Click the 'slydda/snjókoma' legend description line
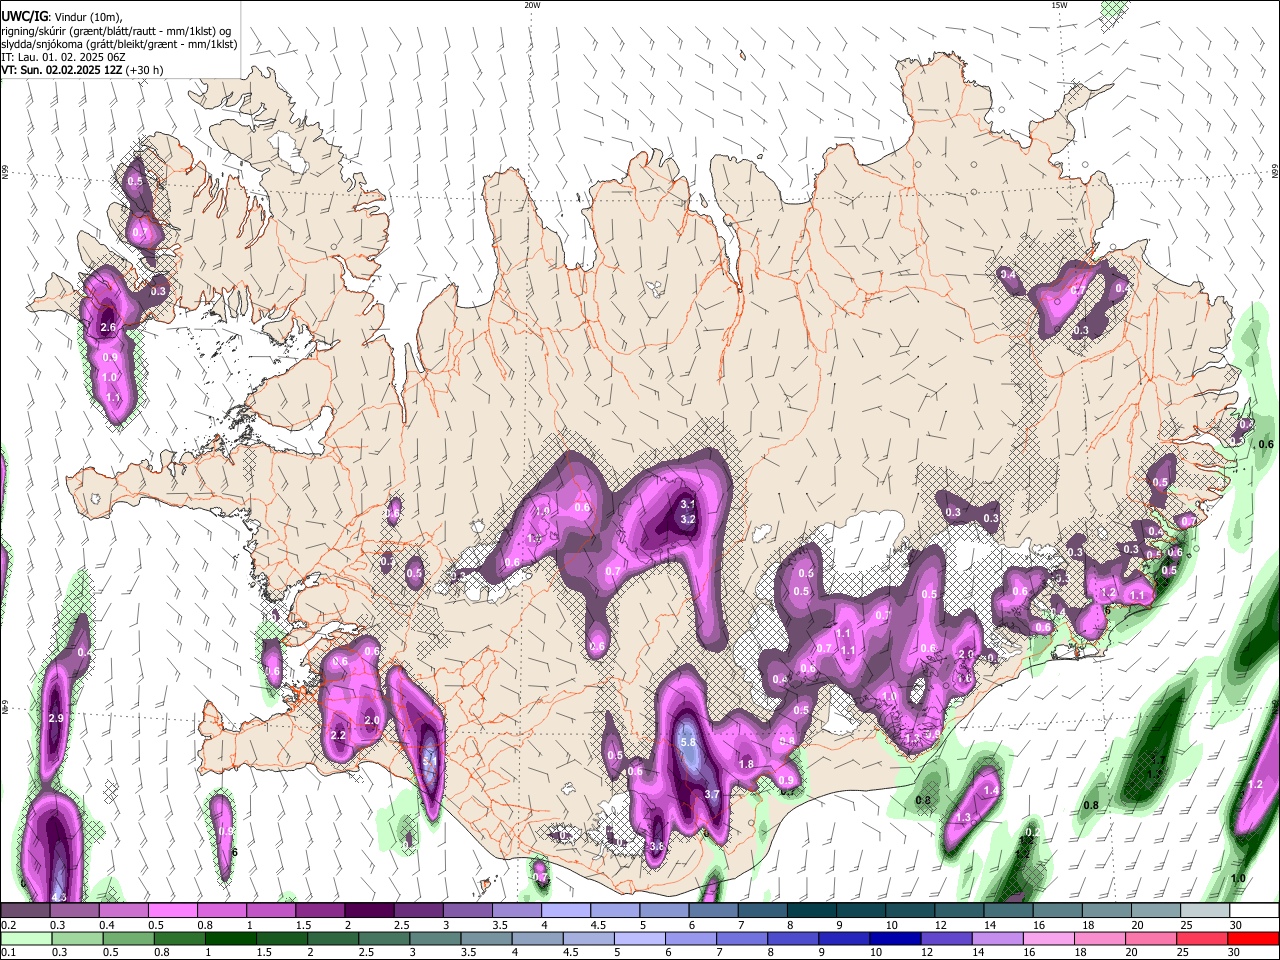This screenshot has width=1280, height=960. (x=119, y=44)
